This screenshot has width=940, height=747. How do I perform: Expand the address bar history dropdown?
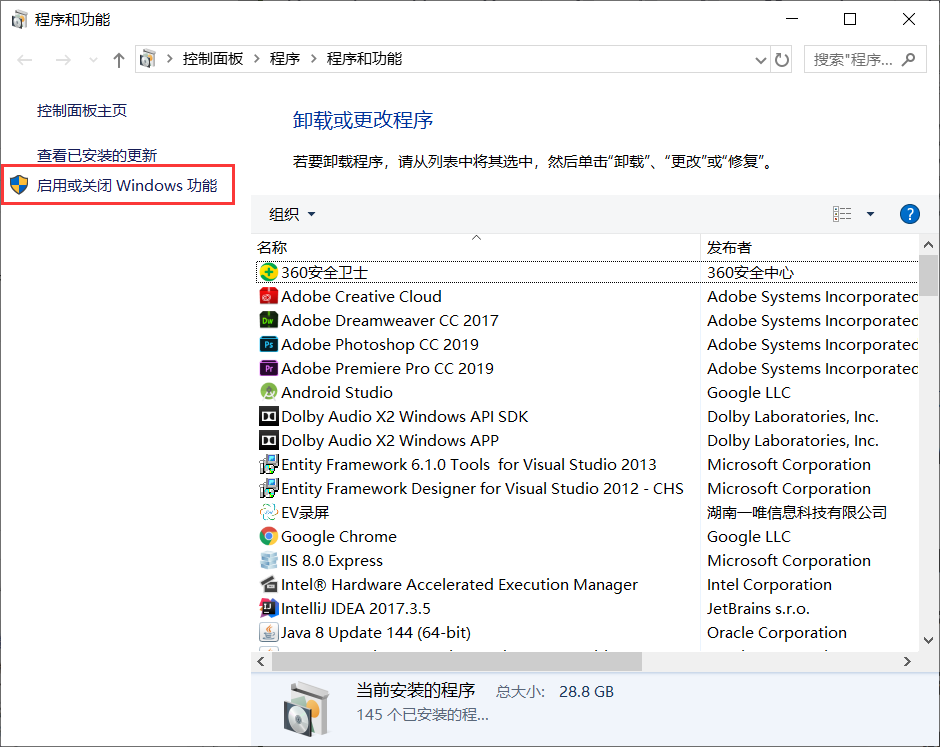pyautogui.click(x=761, y=59)
